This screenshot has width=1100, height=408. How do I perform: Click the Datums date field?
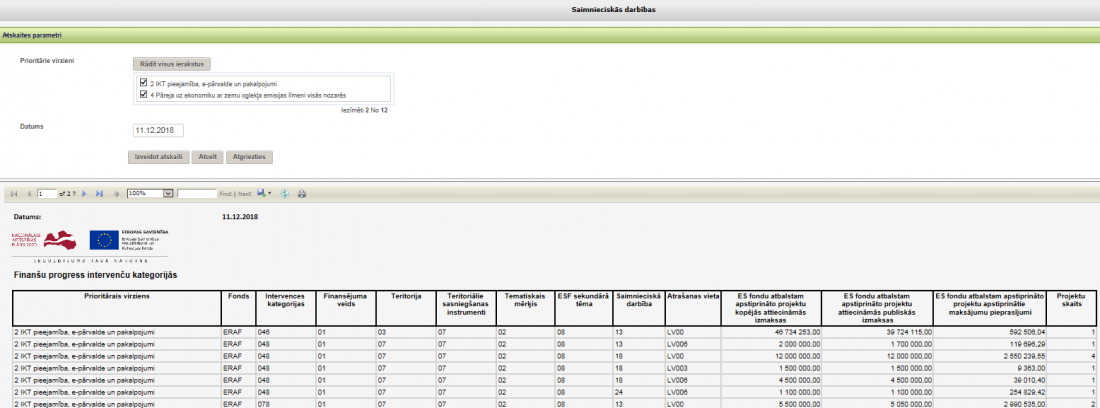[158, 130]
